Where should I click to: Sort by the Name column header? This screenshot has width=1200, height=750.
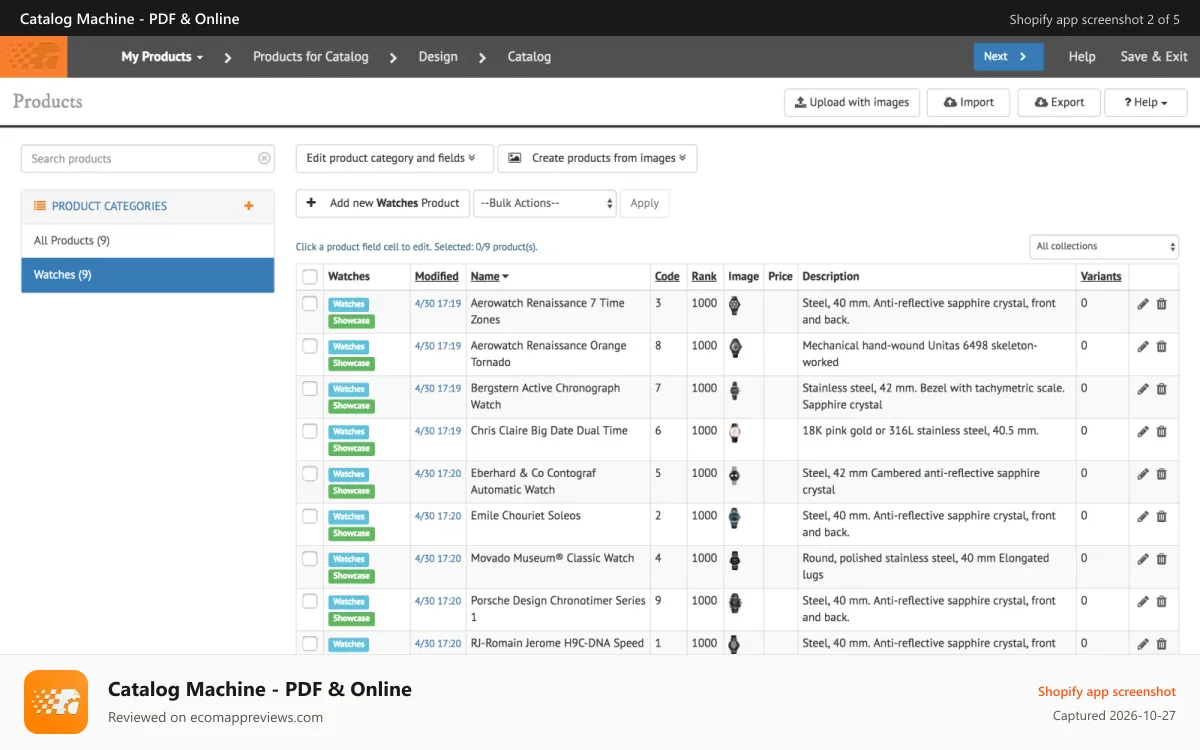coord(489,277)
